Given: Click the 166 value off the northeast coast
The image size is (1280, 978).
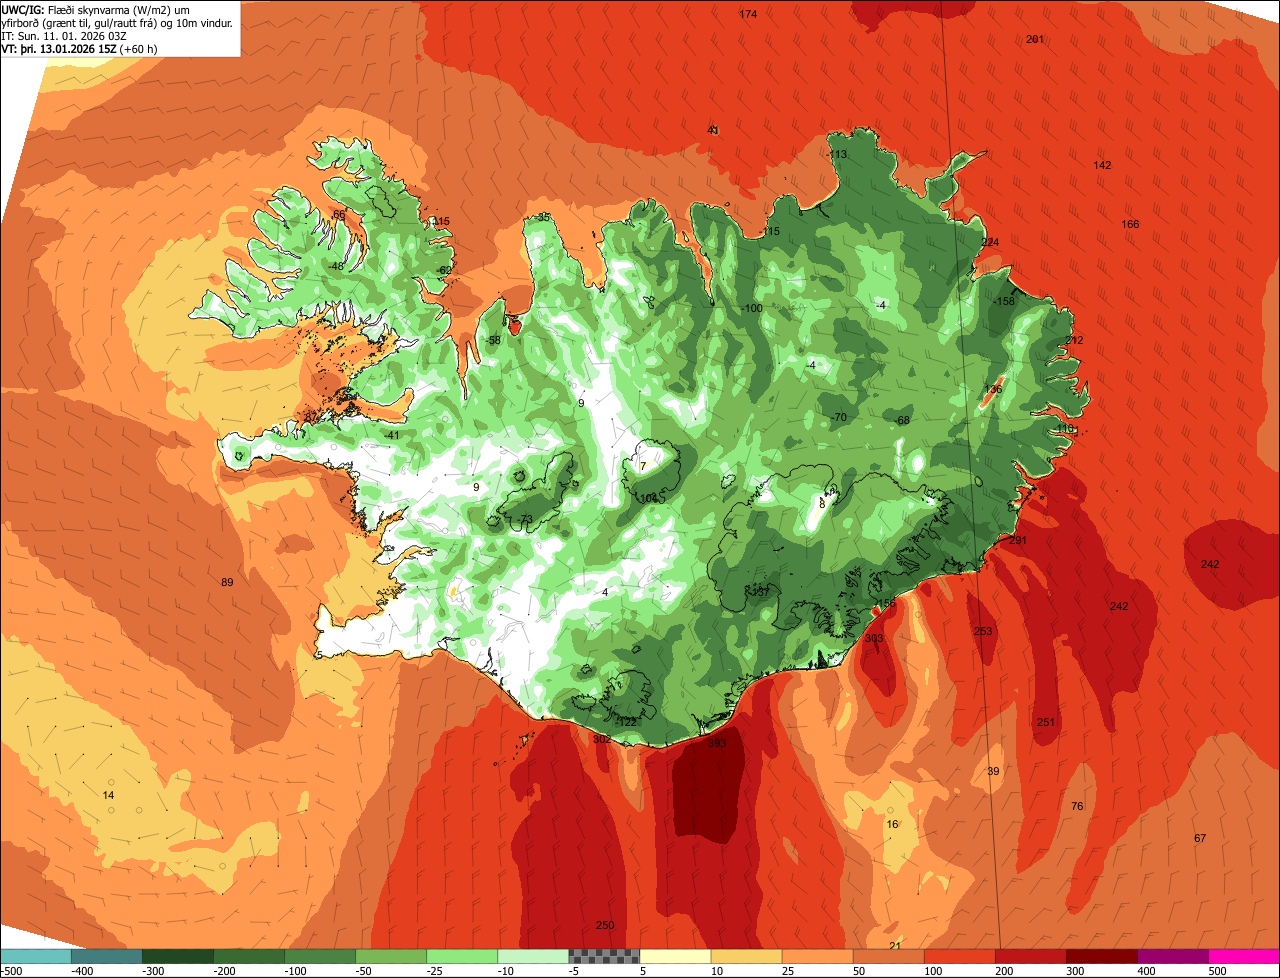Looking at the screenshot, I should [1130, 224].
